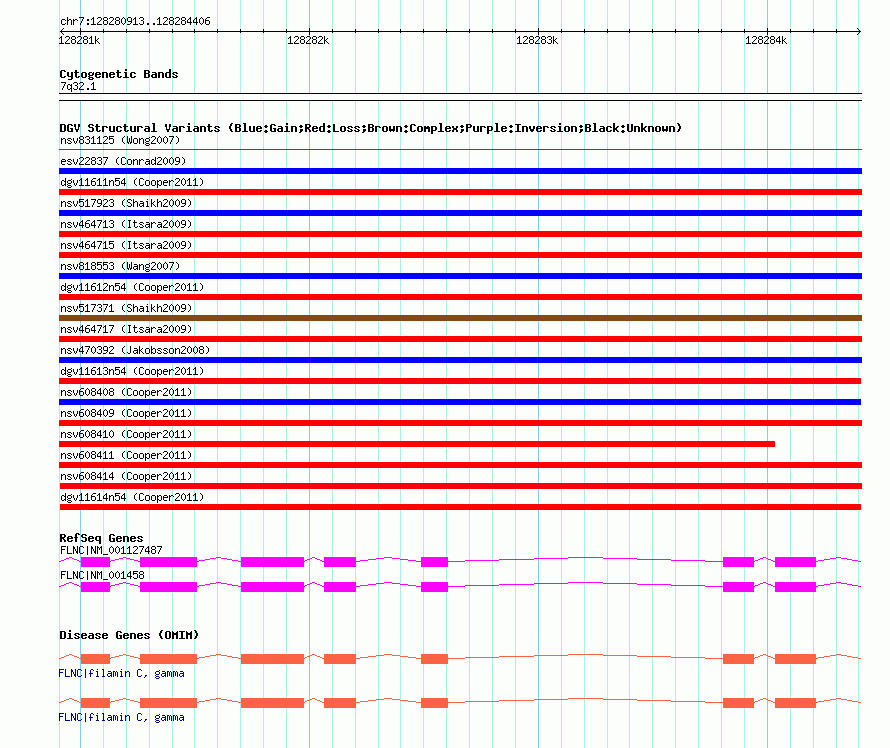Open the nsv464713 (Itsara2009) variant label
Image resolution: width=890 pixels, height=748 pixels.
click(126, 224)
